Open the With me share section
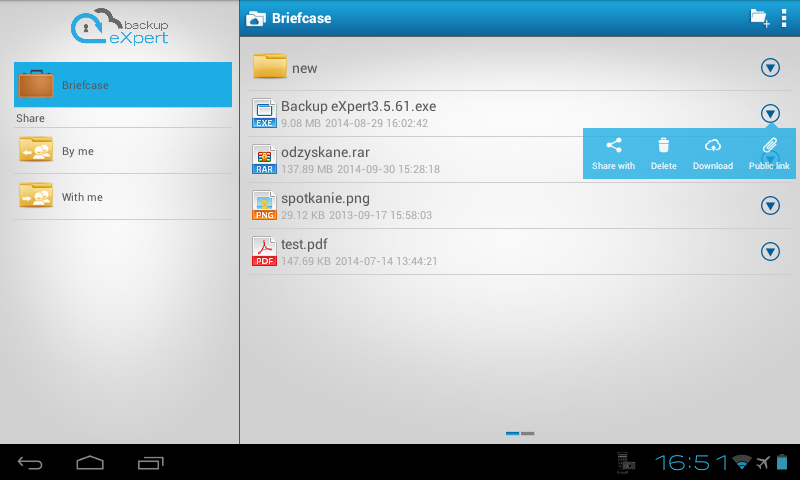 tap(123, 196)
